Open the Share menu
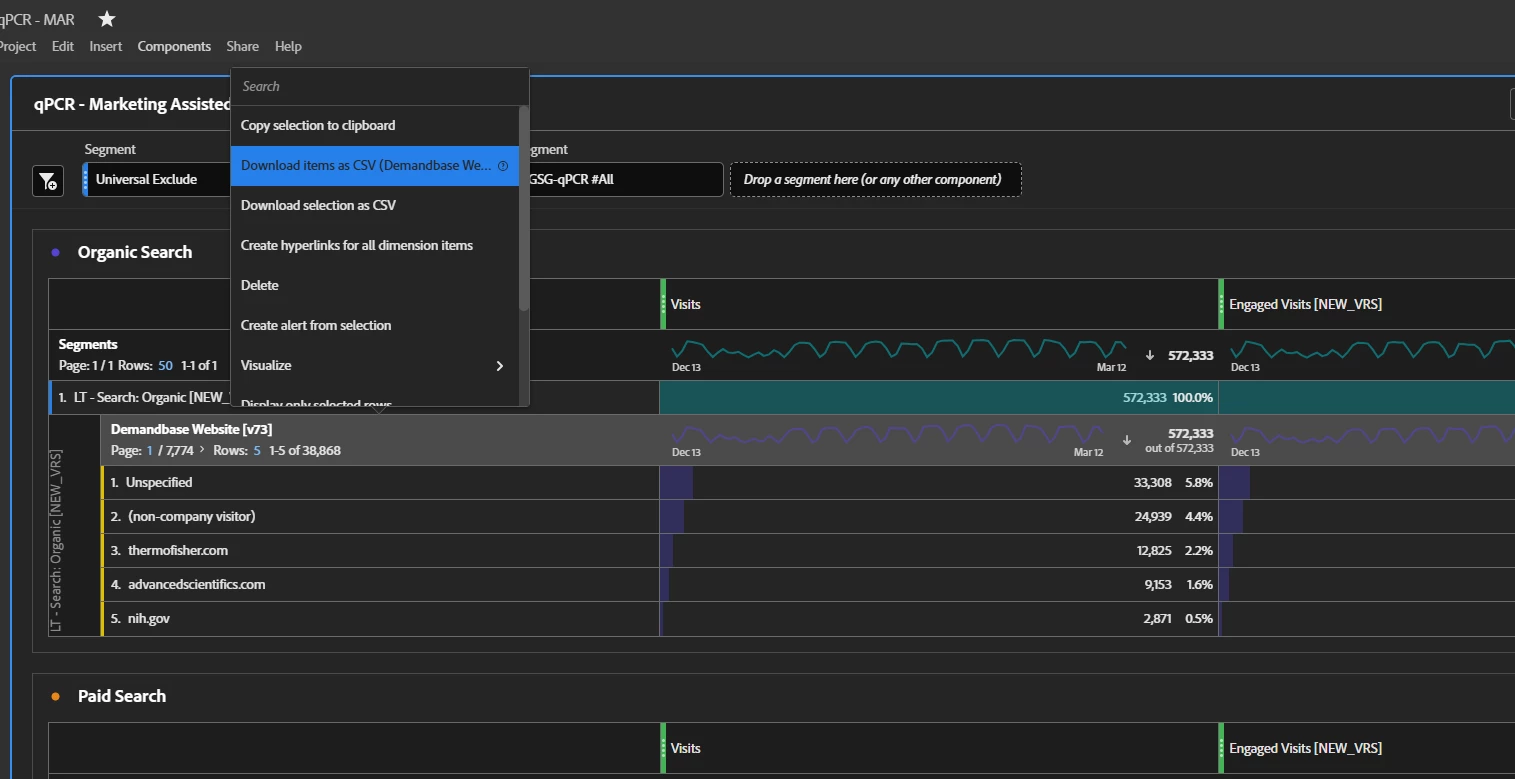Screen dimensions: 1515x779 [x=242, y=46]
